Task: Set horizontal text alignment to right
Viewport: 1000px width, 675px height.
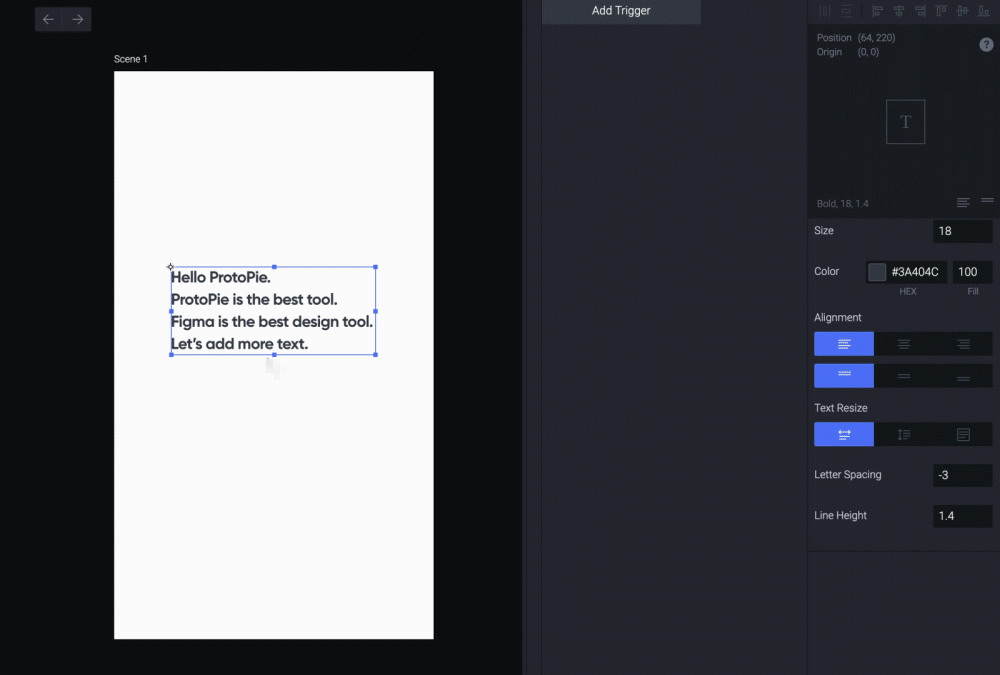Action: point(963,344)
